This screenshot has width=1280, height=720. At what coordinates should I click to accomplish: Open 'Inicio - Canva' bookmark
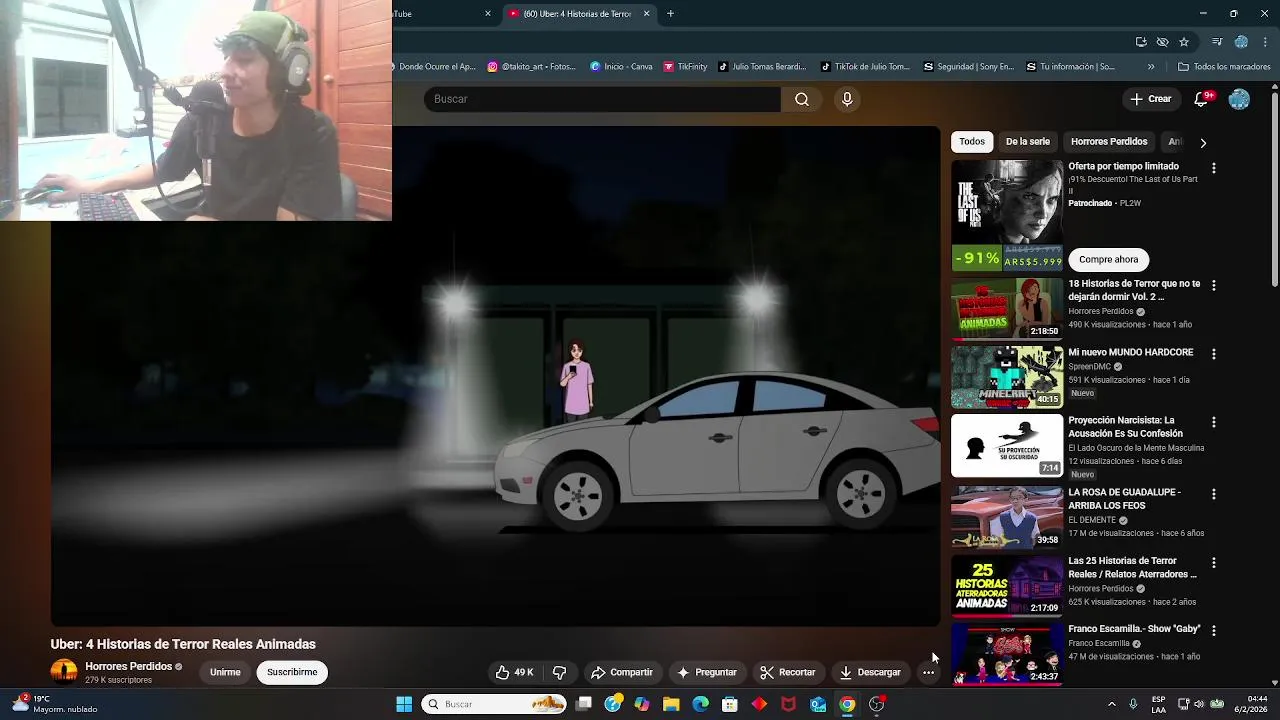click(621, 67)
